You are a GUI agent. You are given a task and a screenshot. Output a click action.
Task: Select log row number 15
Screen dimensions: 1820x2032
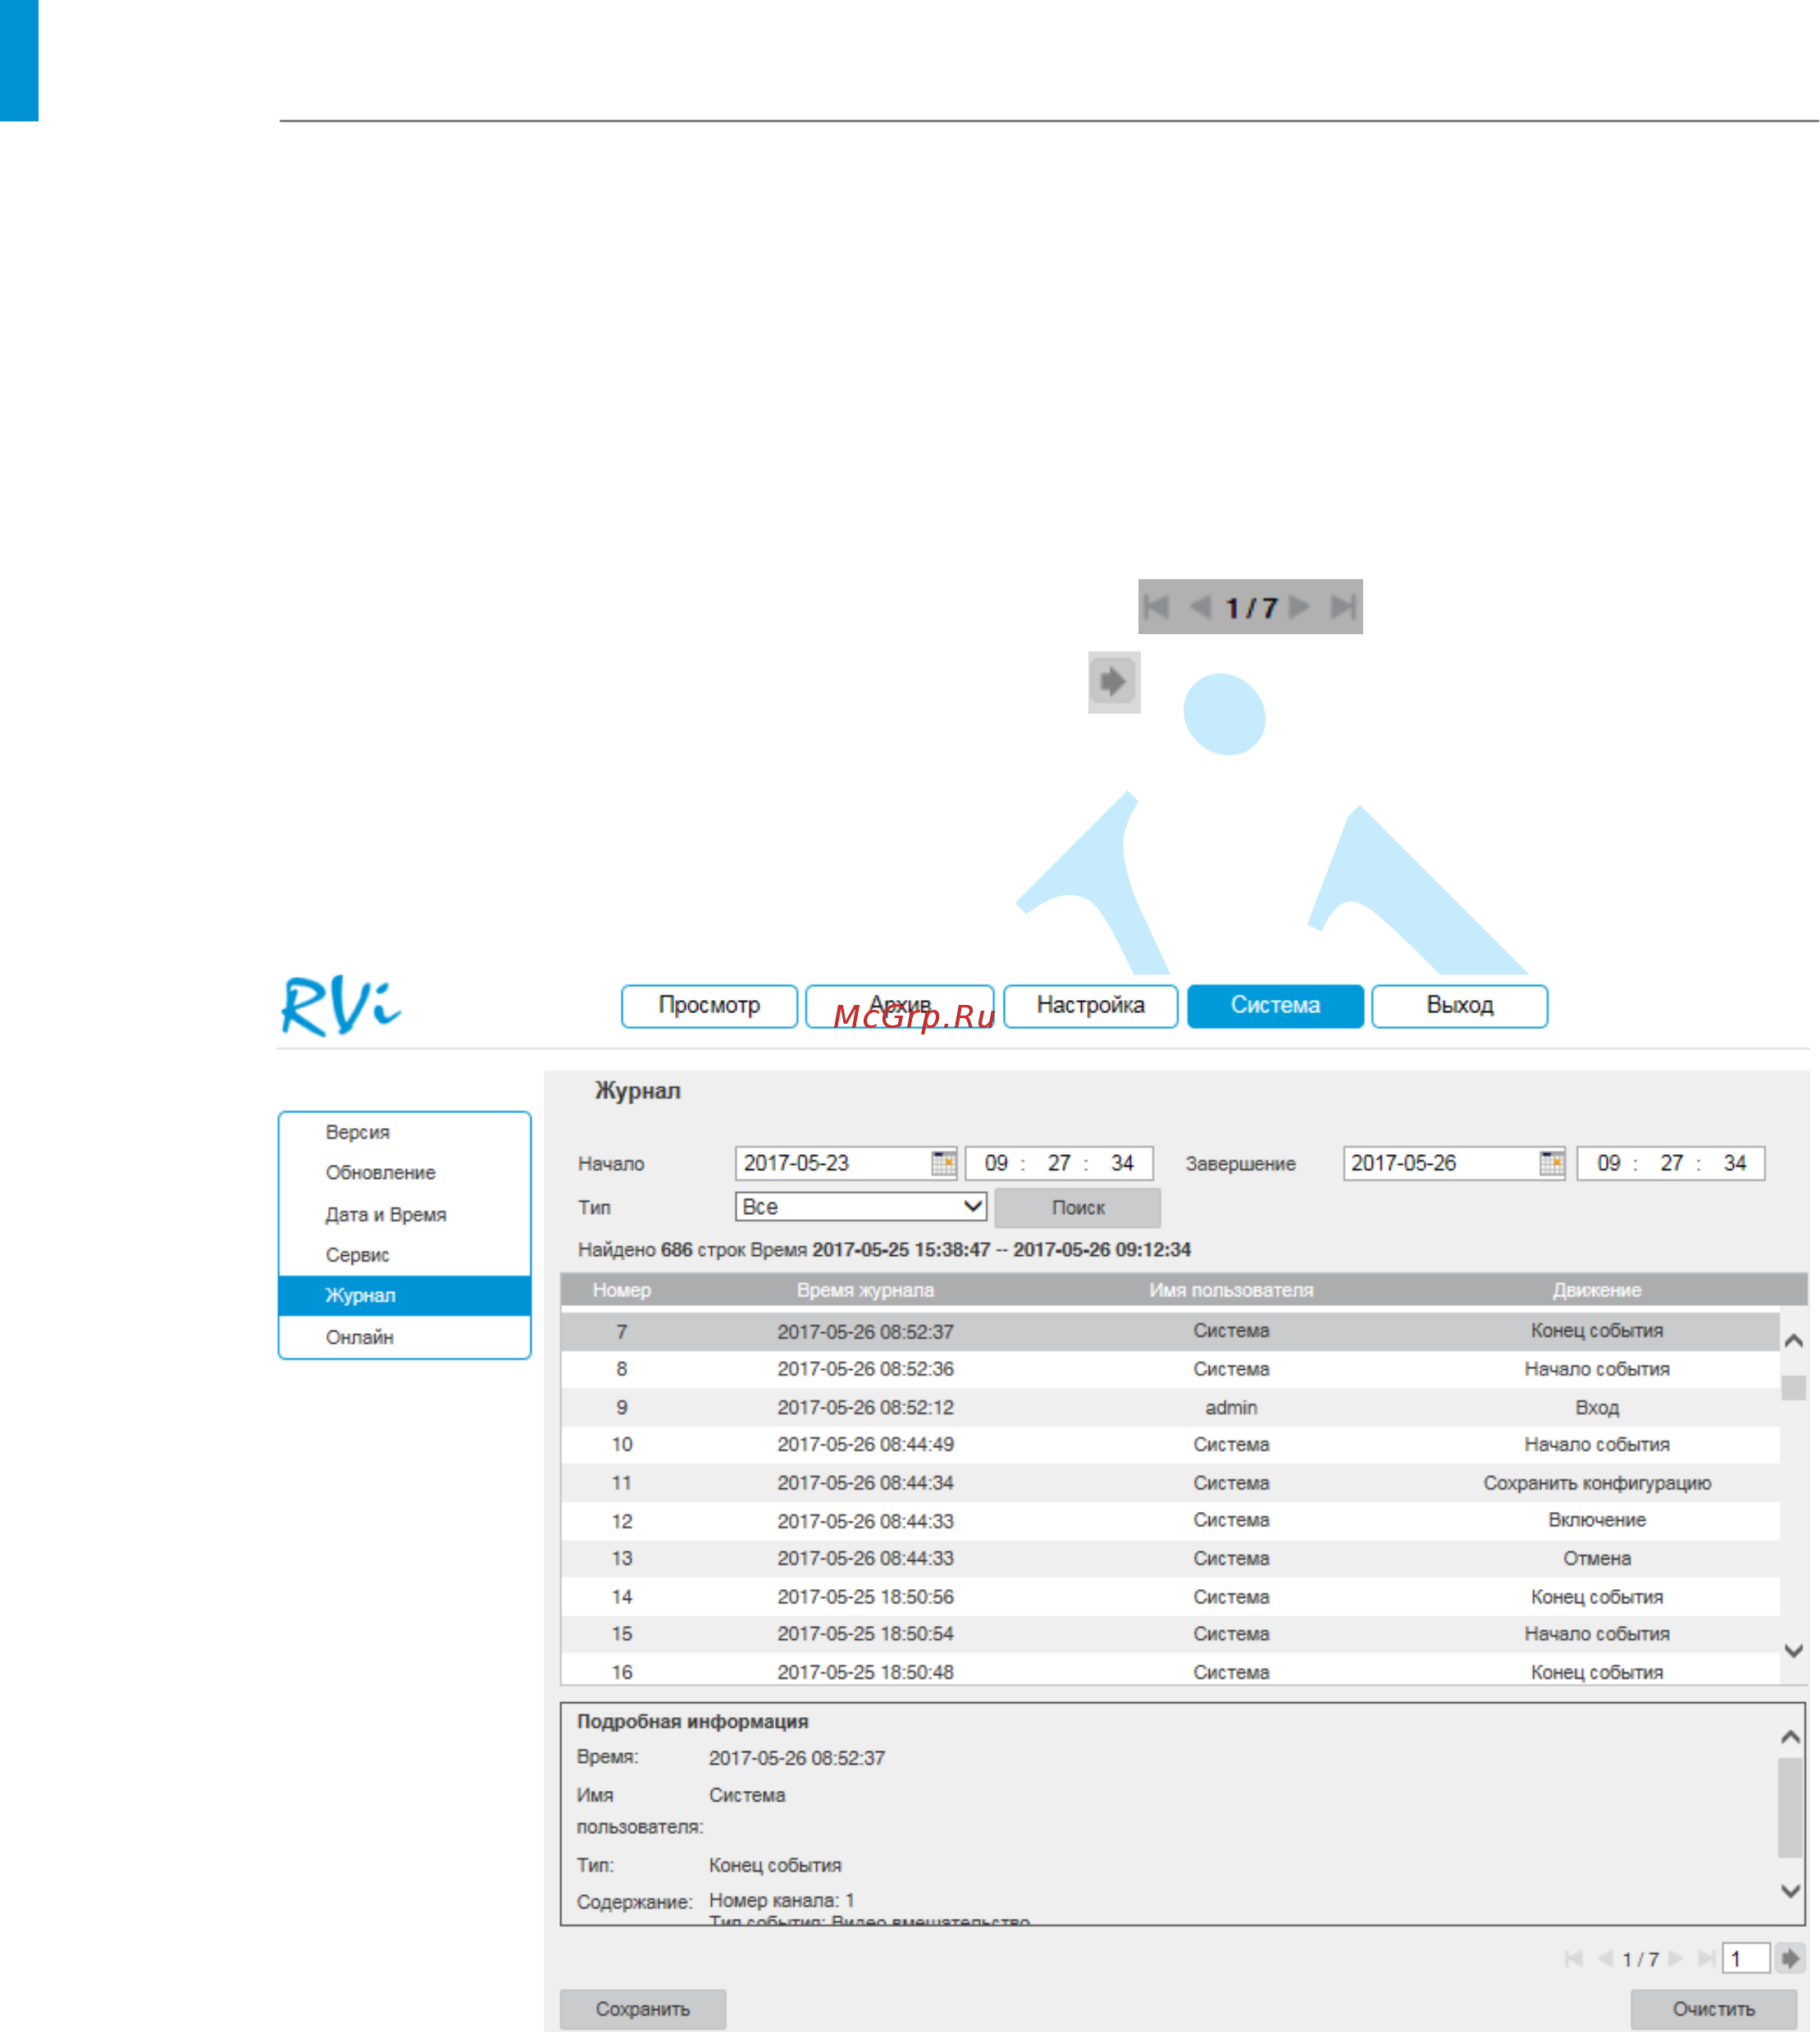(1170, 1633)
